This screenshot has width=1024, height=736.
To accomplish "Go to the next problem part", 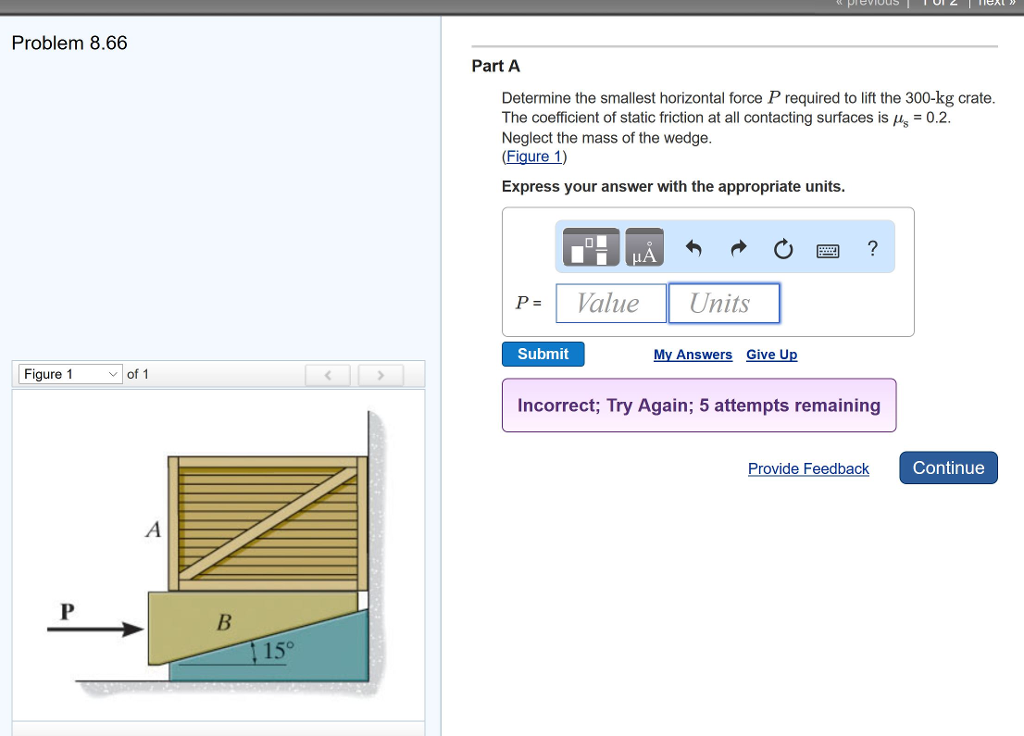I will [948, 468].
